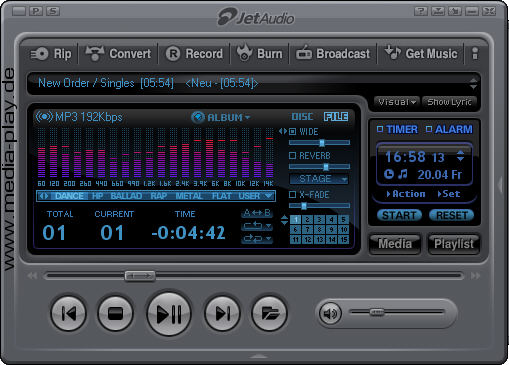Select the RAP equalizer preset
The width and height of the screenshot is (509, 365).
pos(159,196)
